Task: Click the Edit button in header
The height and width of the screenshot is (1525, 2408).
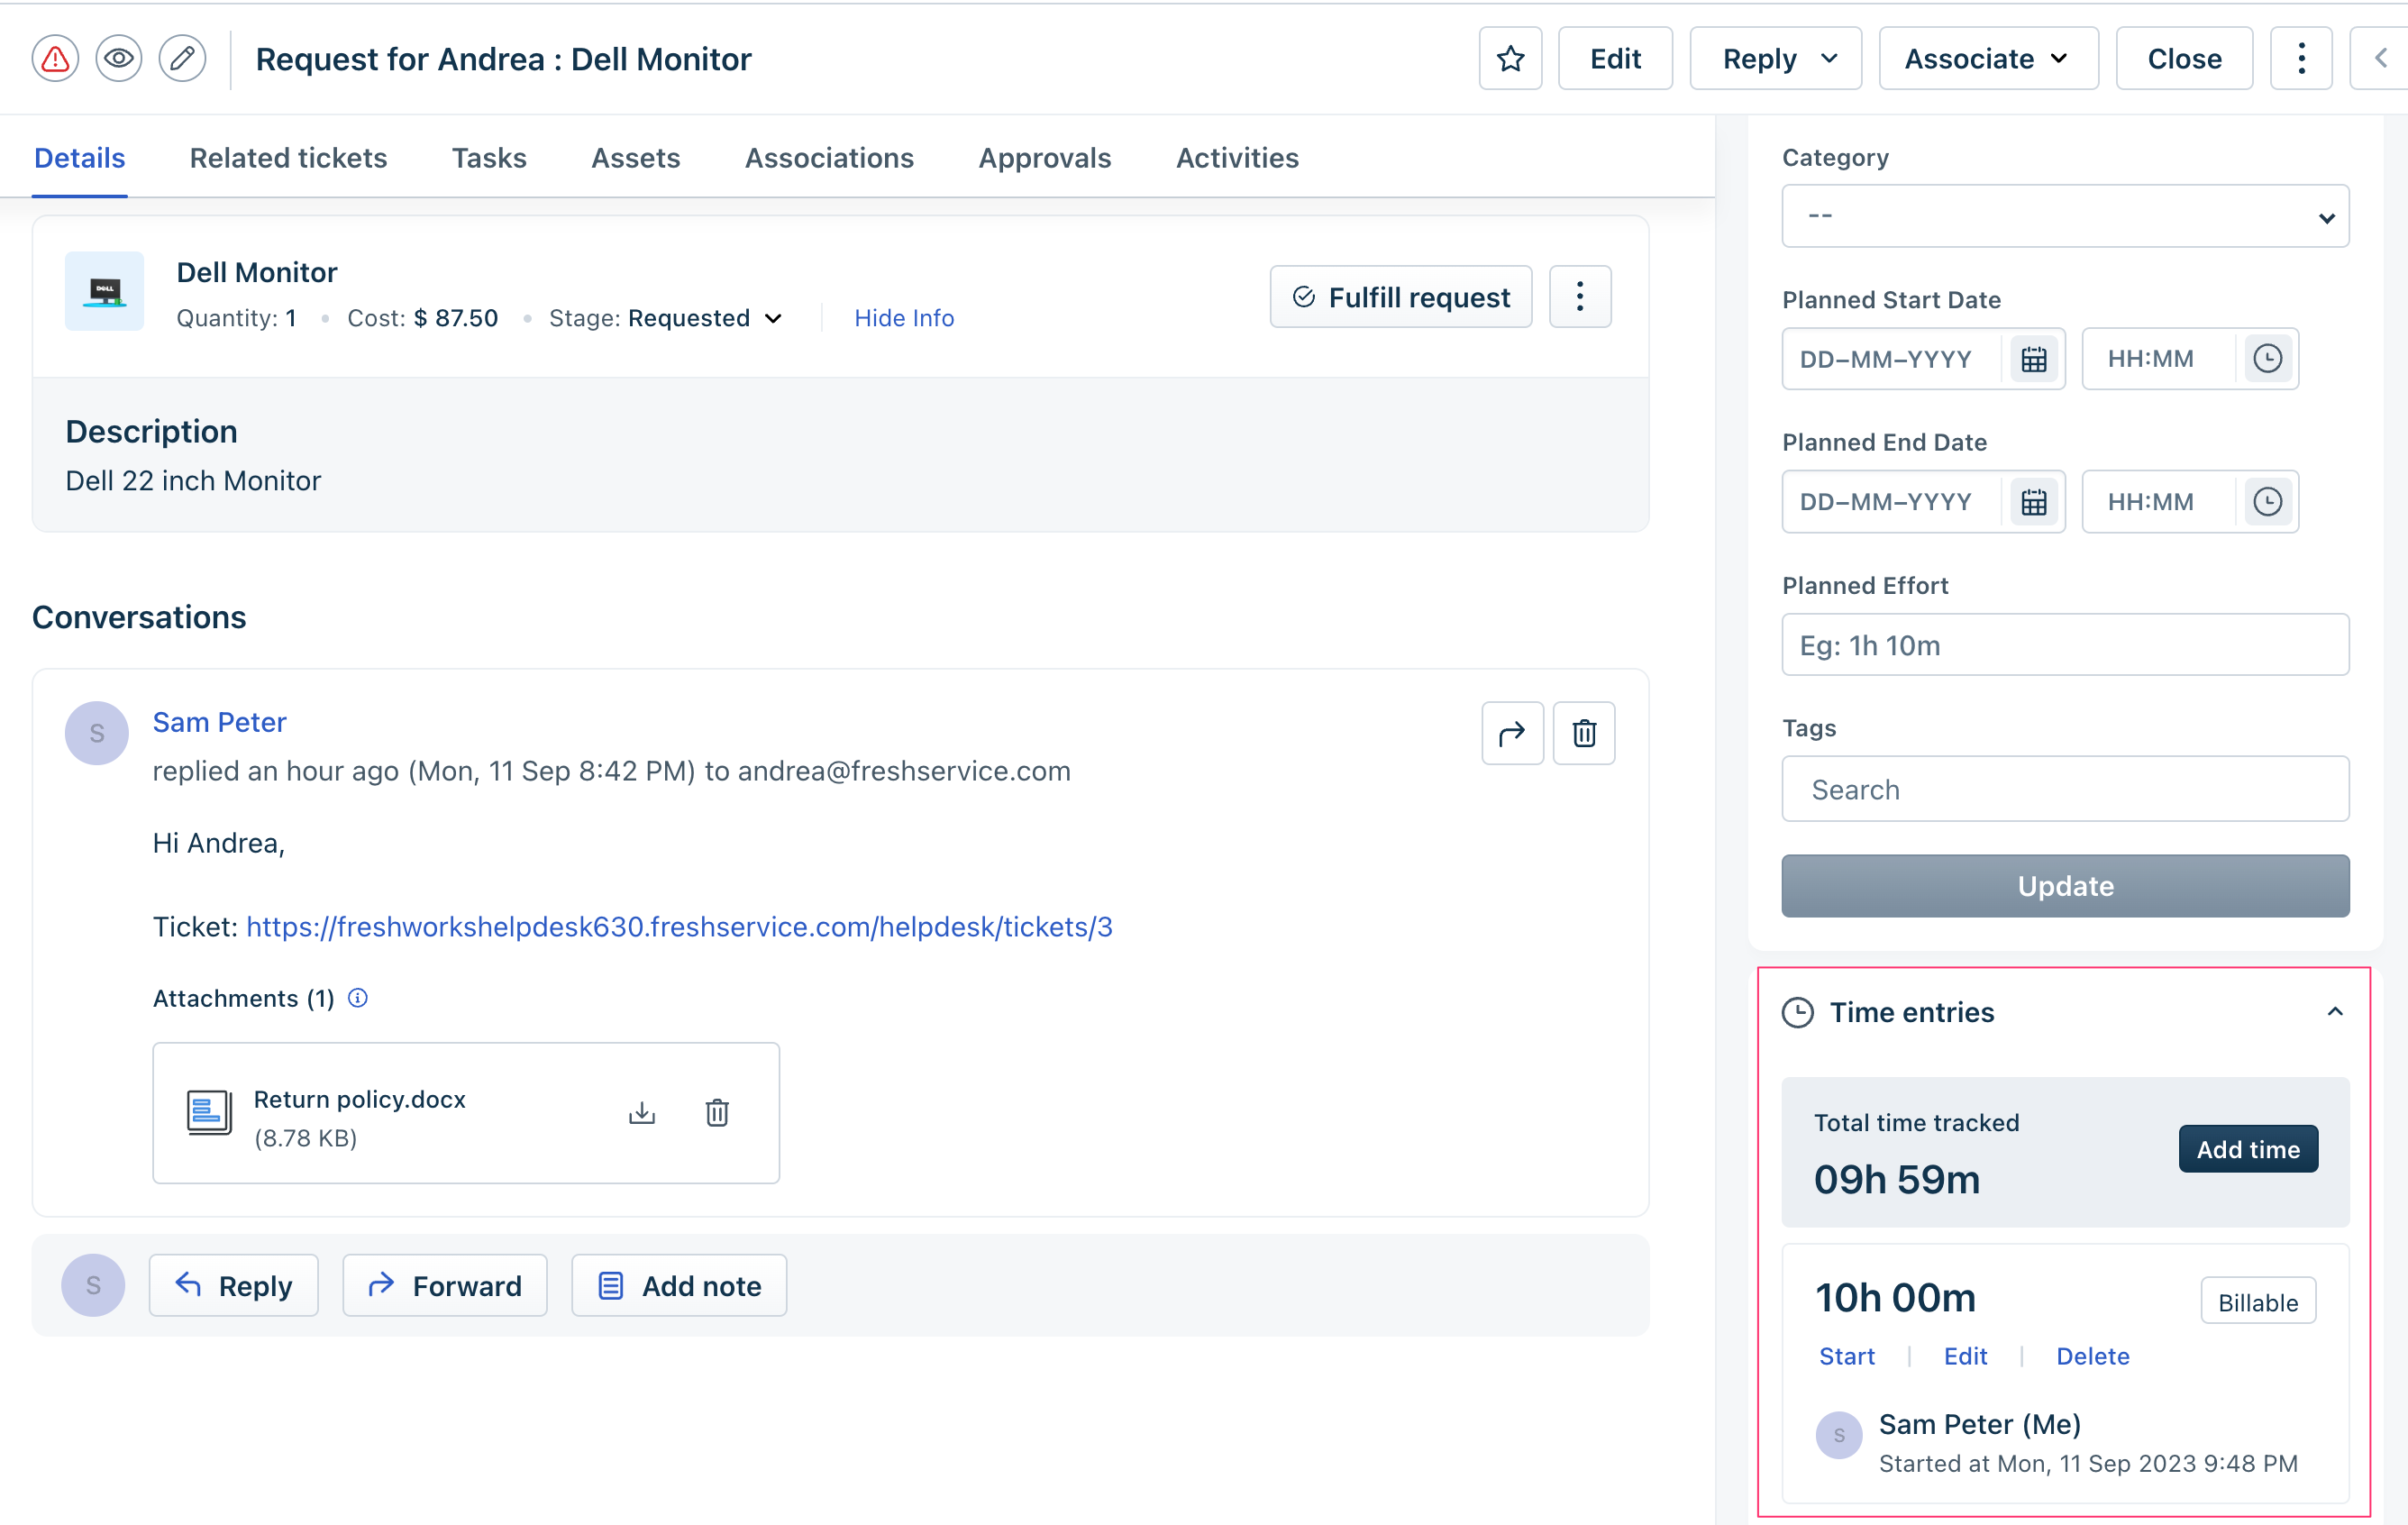Action: 1615,59
